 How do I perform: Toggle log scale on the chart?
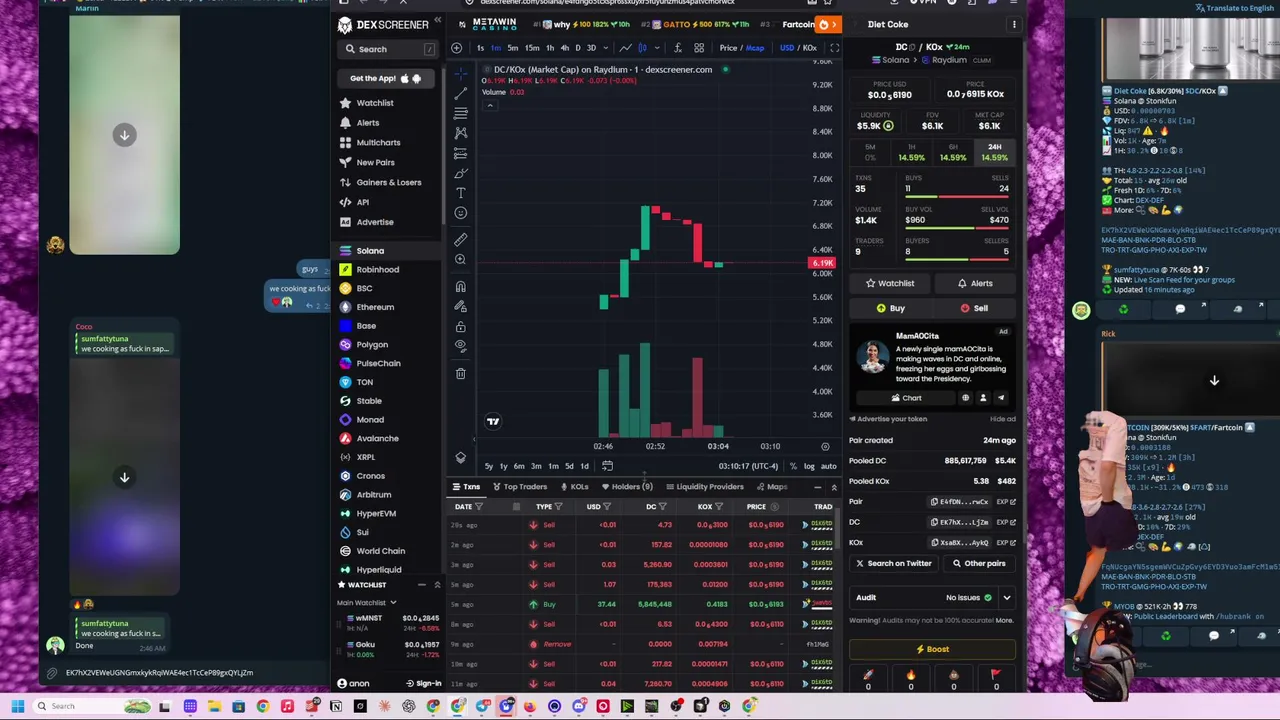[x=809, y=466]
